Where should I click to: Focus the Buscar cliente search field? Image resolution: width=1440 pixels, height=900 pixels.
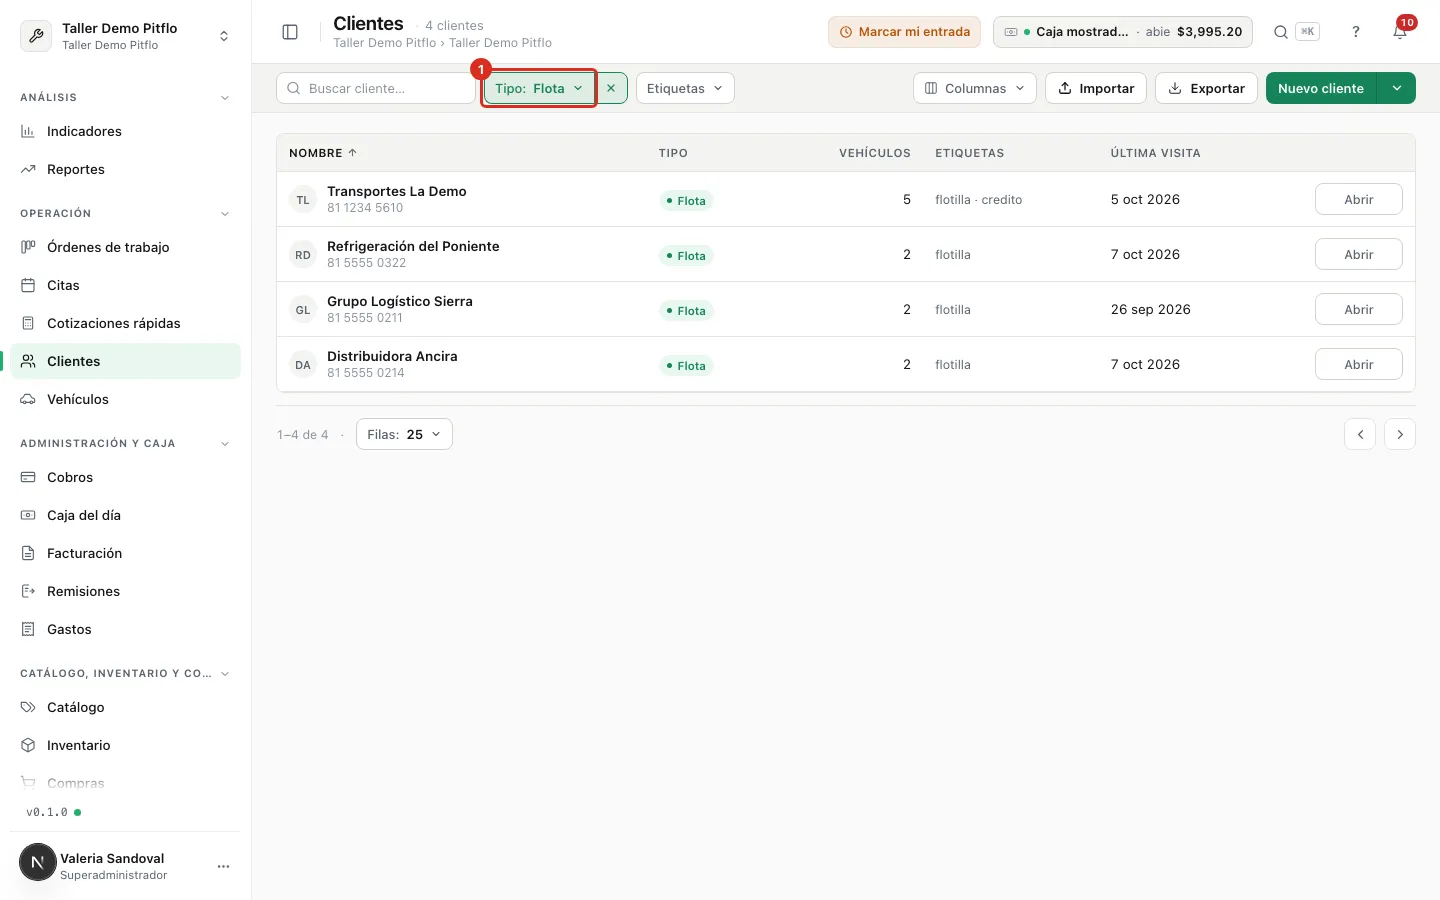coord(376,88)
